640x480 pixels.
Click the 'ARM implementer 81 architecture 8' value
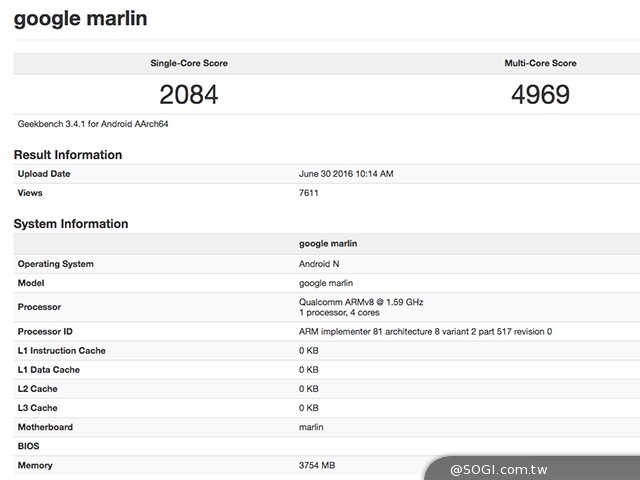[425, 332]
